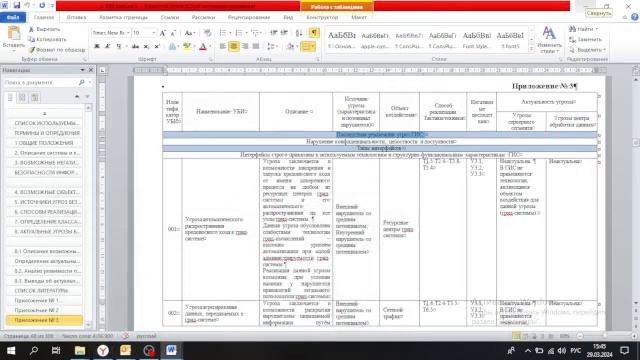Open the Файл tab
This screenshot has width=640, height=360.
pos(13,18)
